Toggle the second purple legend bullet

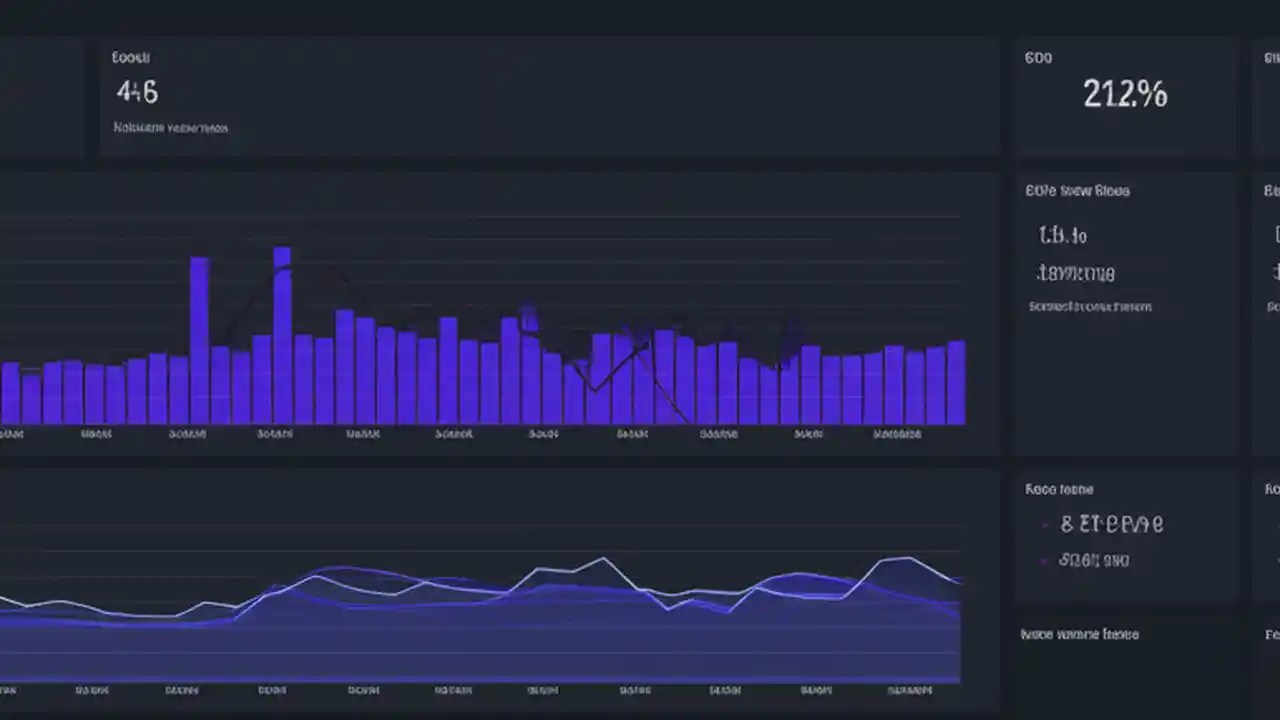(1043, 560)
